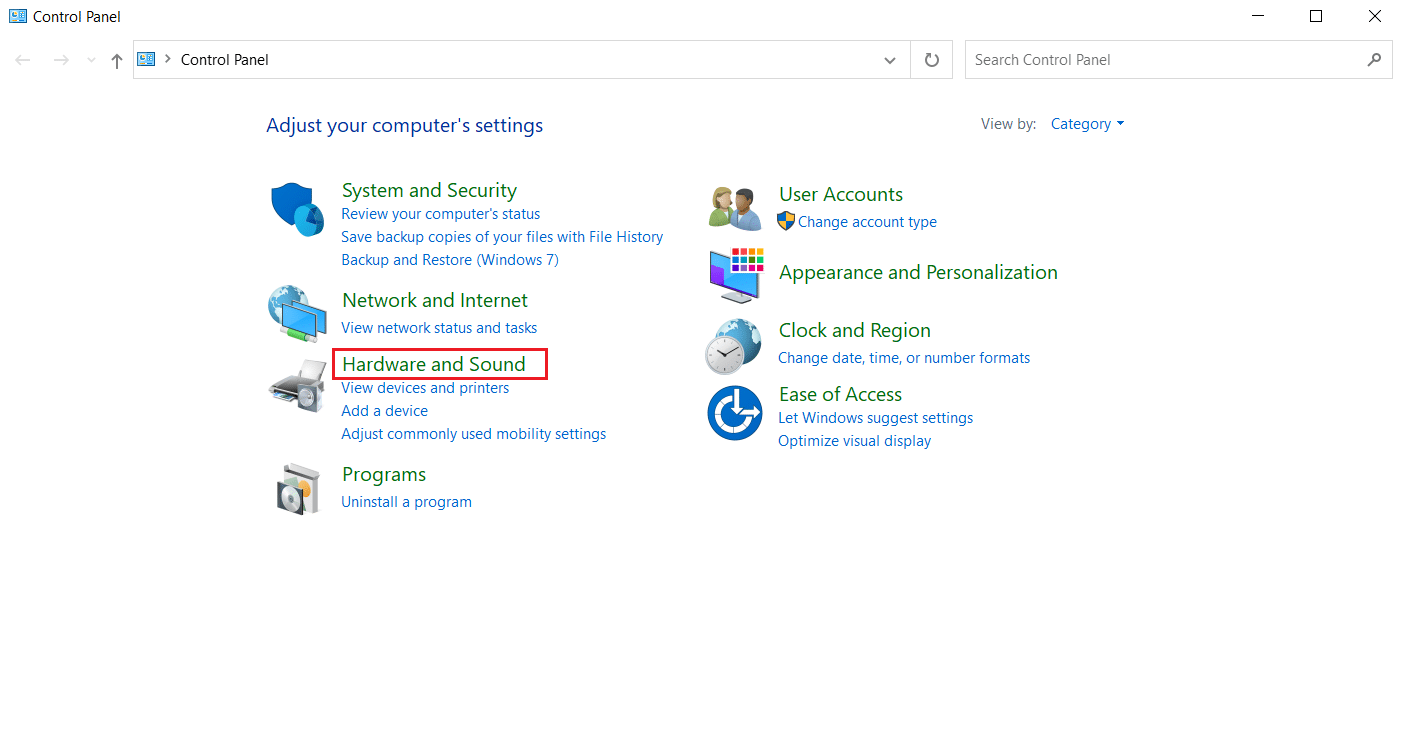This screenshot has width=1403, height=735.
Task: Open the Appearance and Personalization heading
Action: coord(918,272)
